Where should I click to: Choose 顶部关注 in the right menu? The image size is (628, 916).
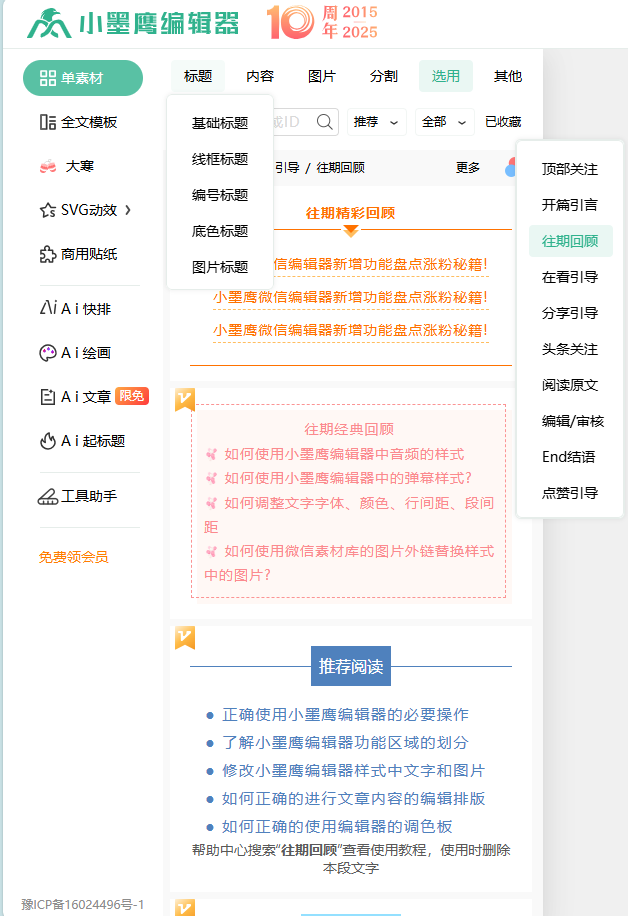coord(570,169)
